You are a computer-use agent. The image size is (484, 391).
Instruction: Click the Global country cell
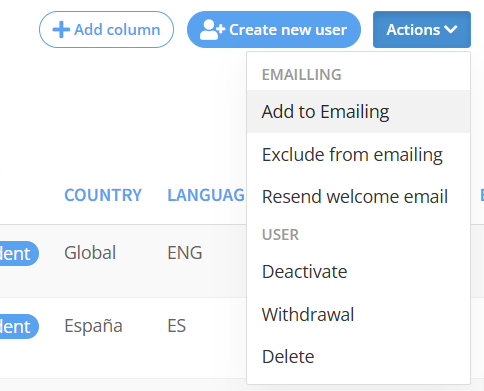90,253
